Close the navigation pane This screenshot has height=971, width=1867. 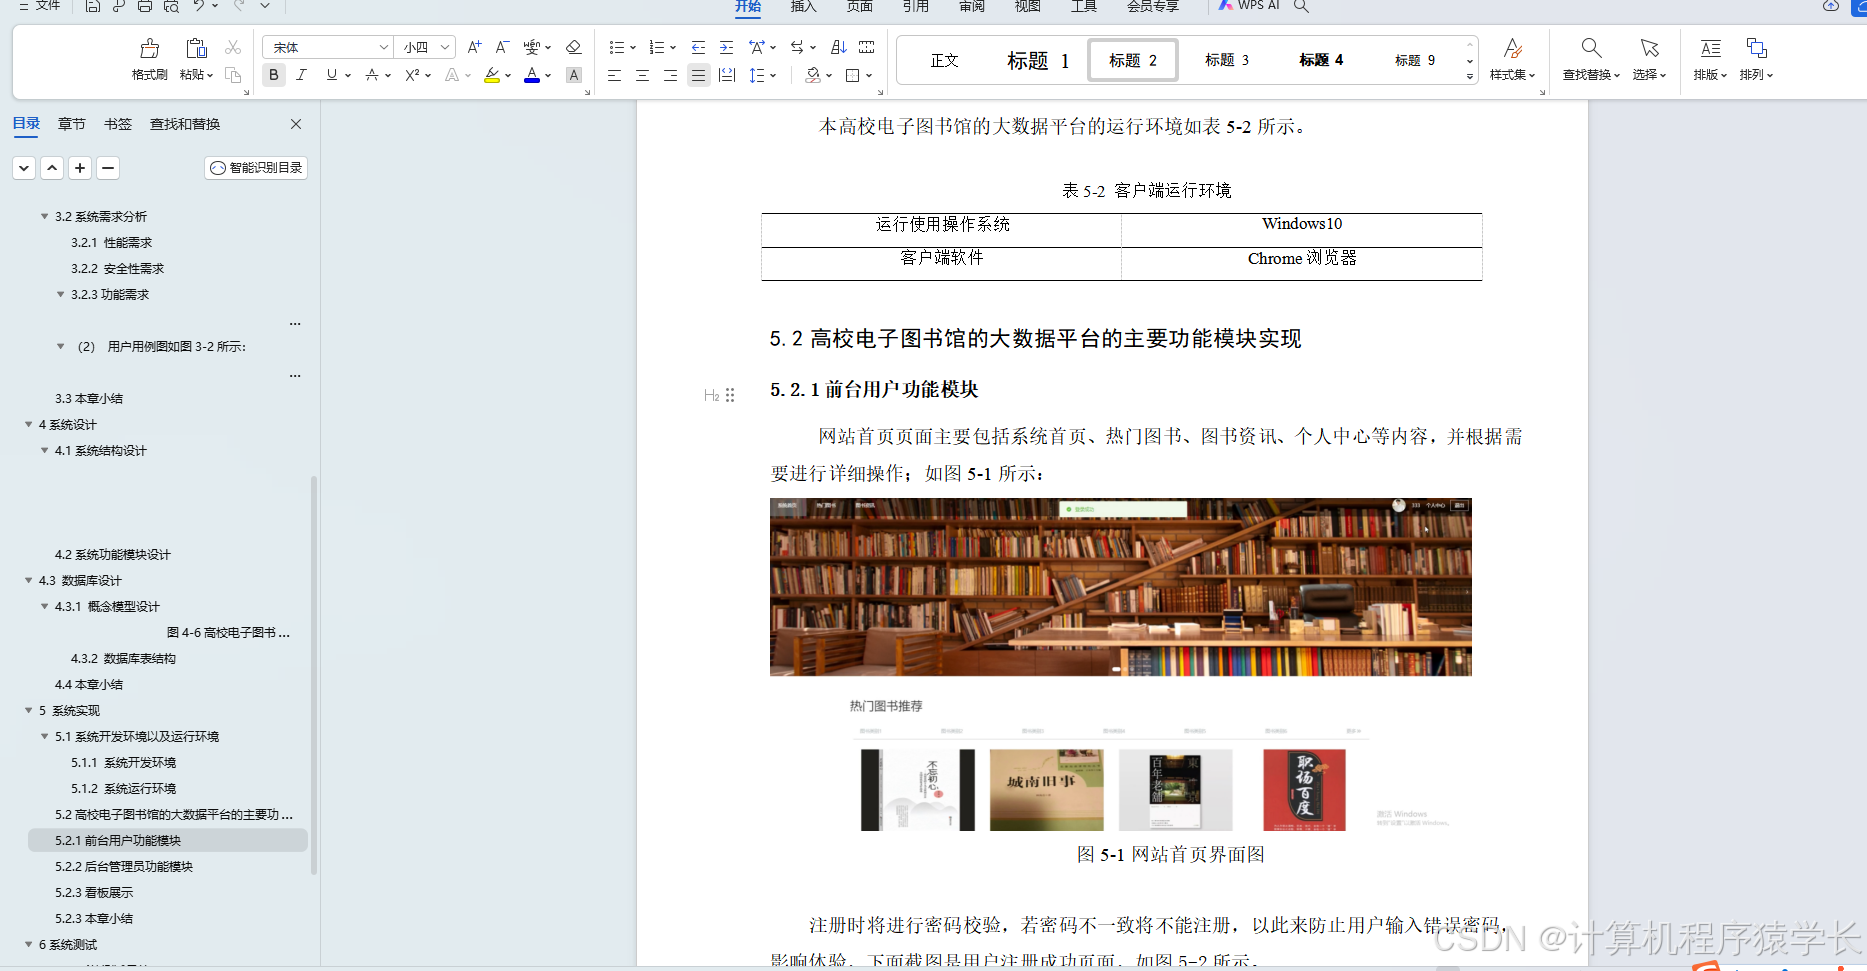point(296,124)
